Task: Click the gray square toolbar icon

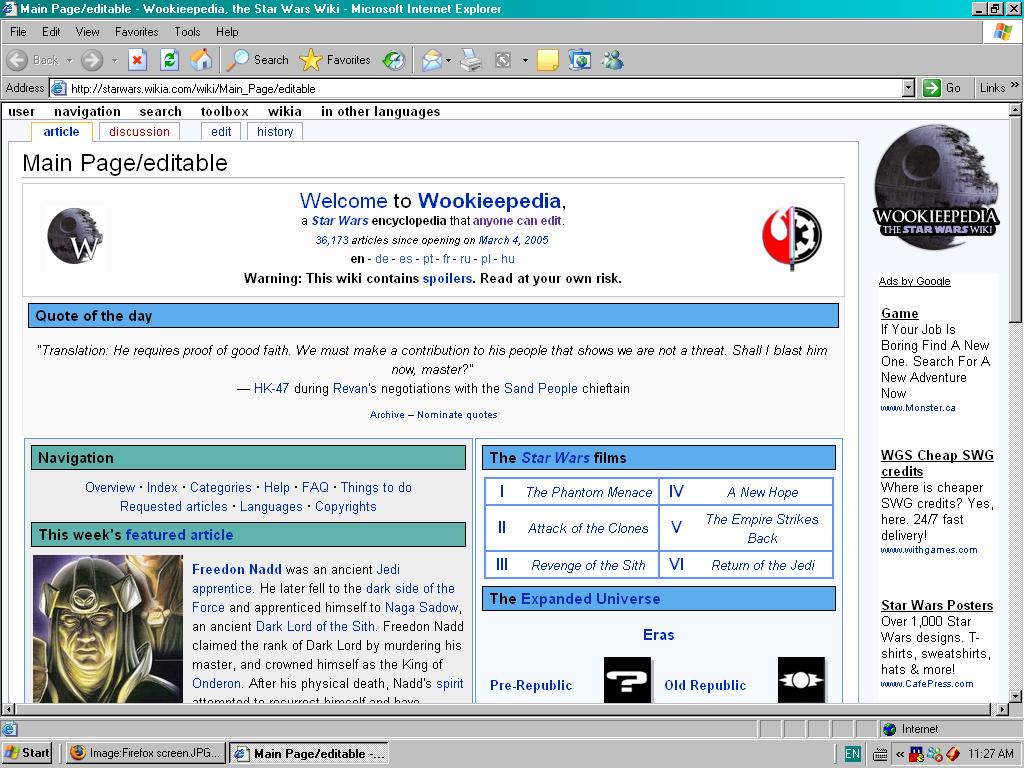Action: point(503,61)
